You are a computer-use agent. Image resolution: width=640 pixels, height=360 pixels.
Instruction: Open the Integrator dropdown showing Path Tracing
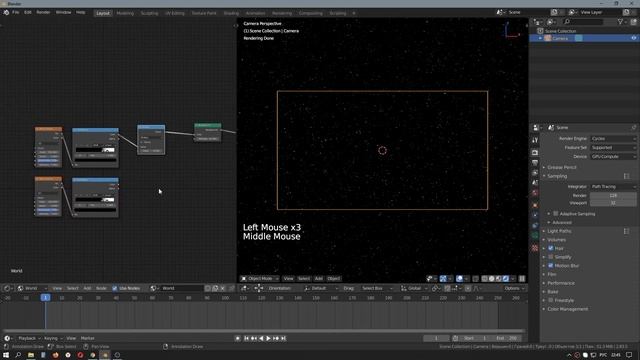613,187
